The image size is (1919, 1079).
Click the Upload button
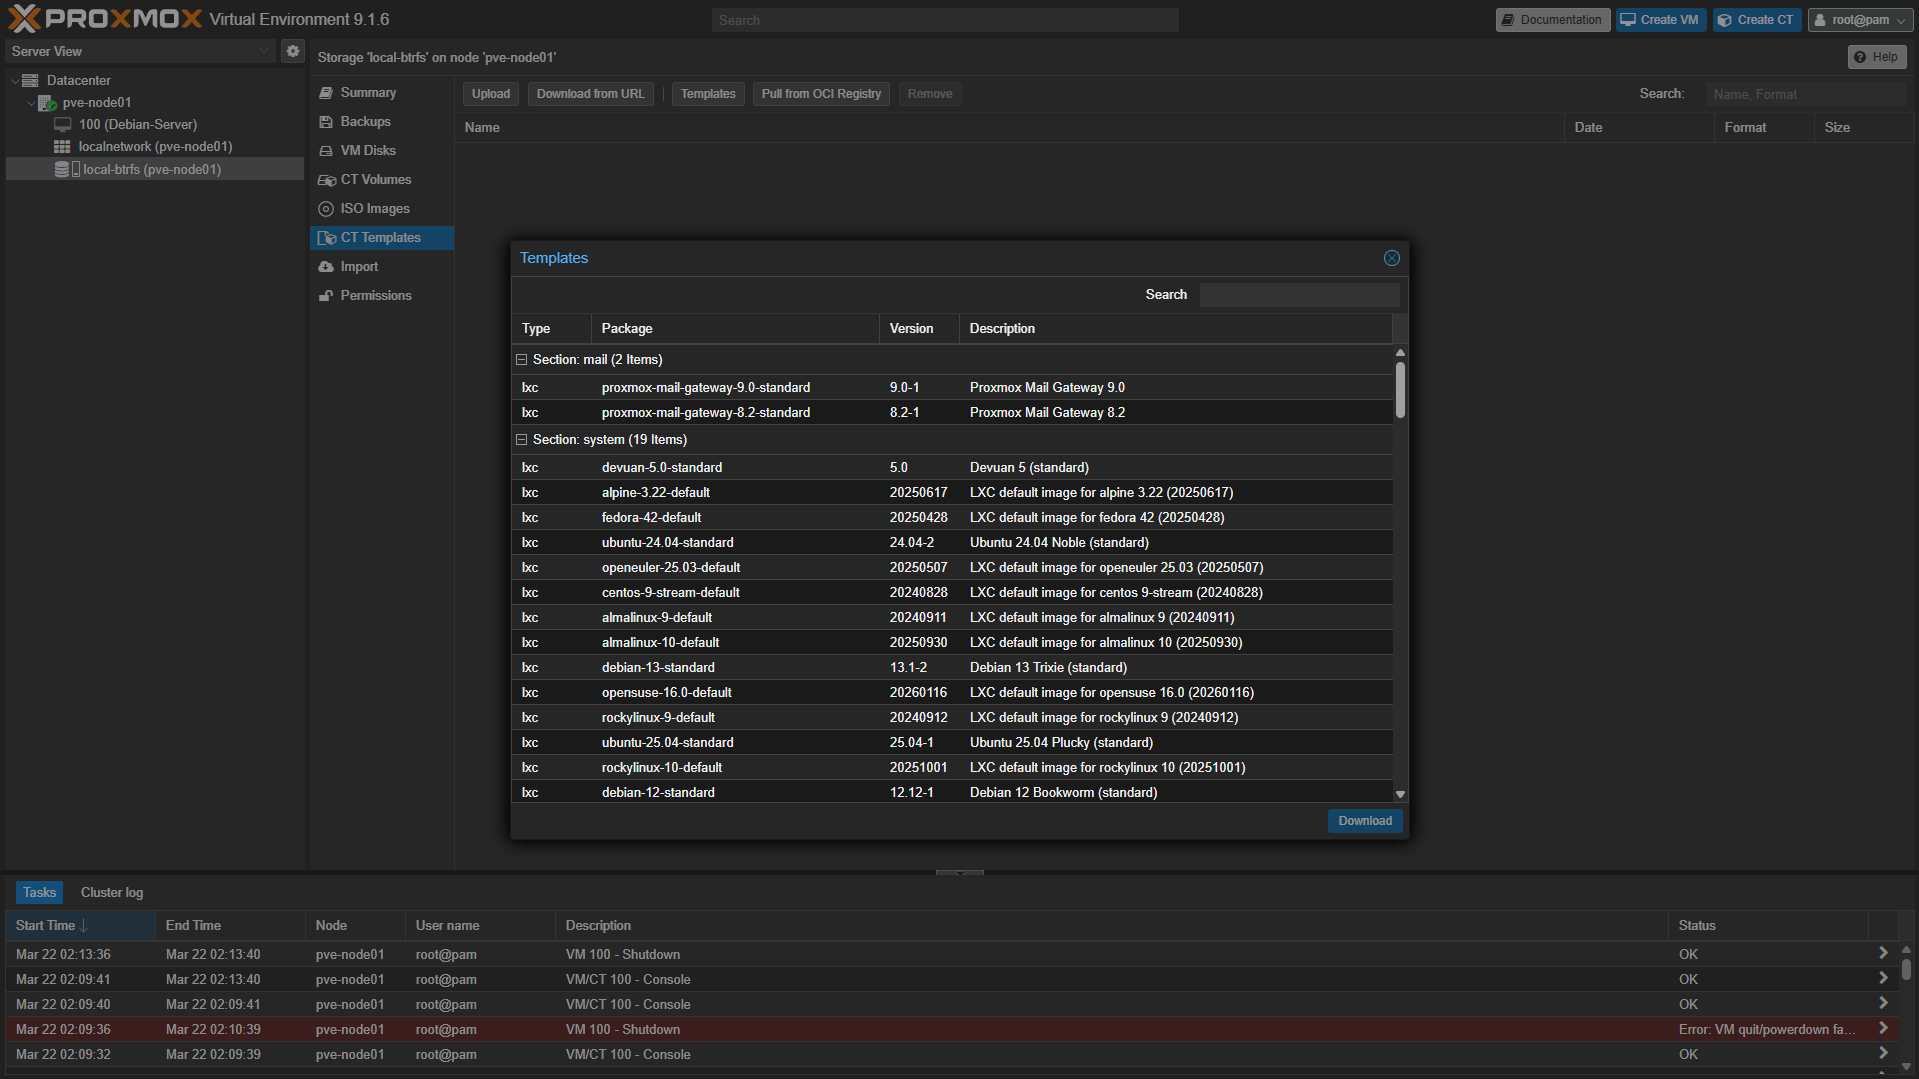(491, 94)
